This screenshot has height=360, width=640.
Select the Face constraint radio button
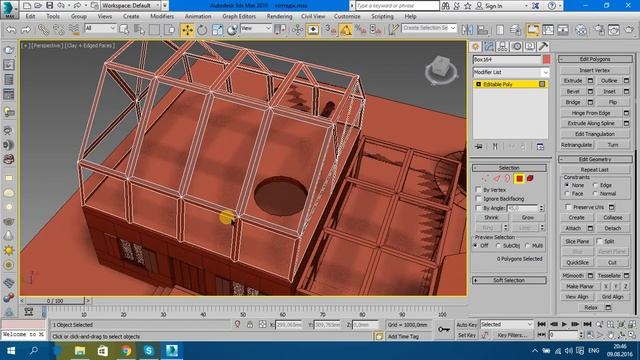567,193
